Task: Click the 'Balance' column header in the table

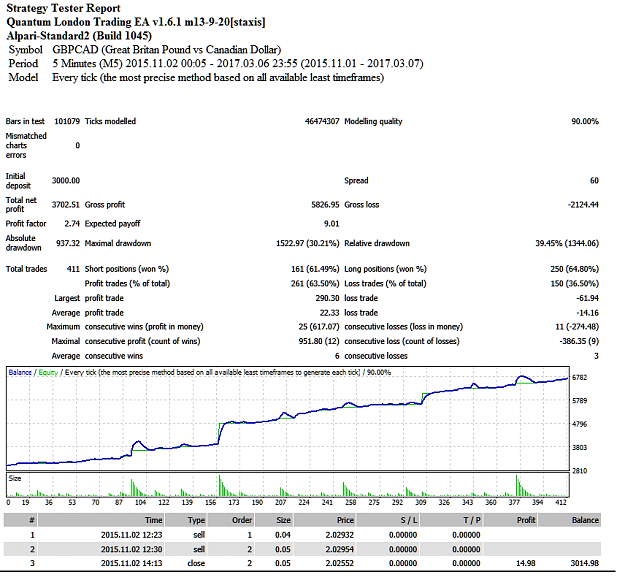Action: (569, 520)
